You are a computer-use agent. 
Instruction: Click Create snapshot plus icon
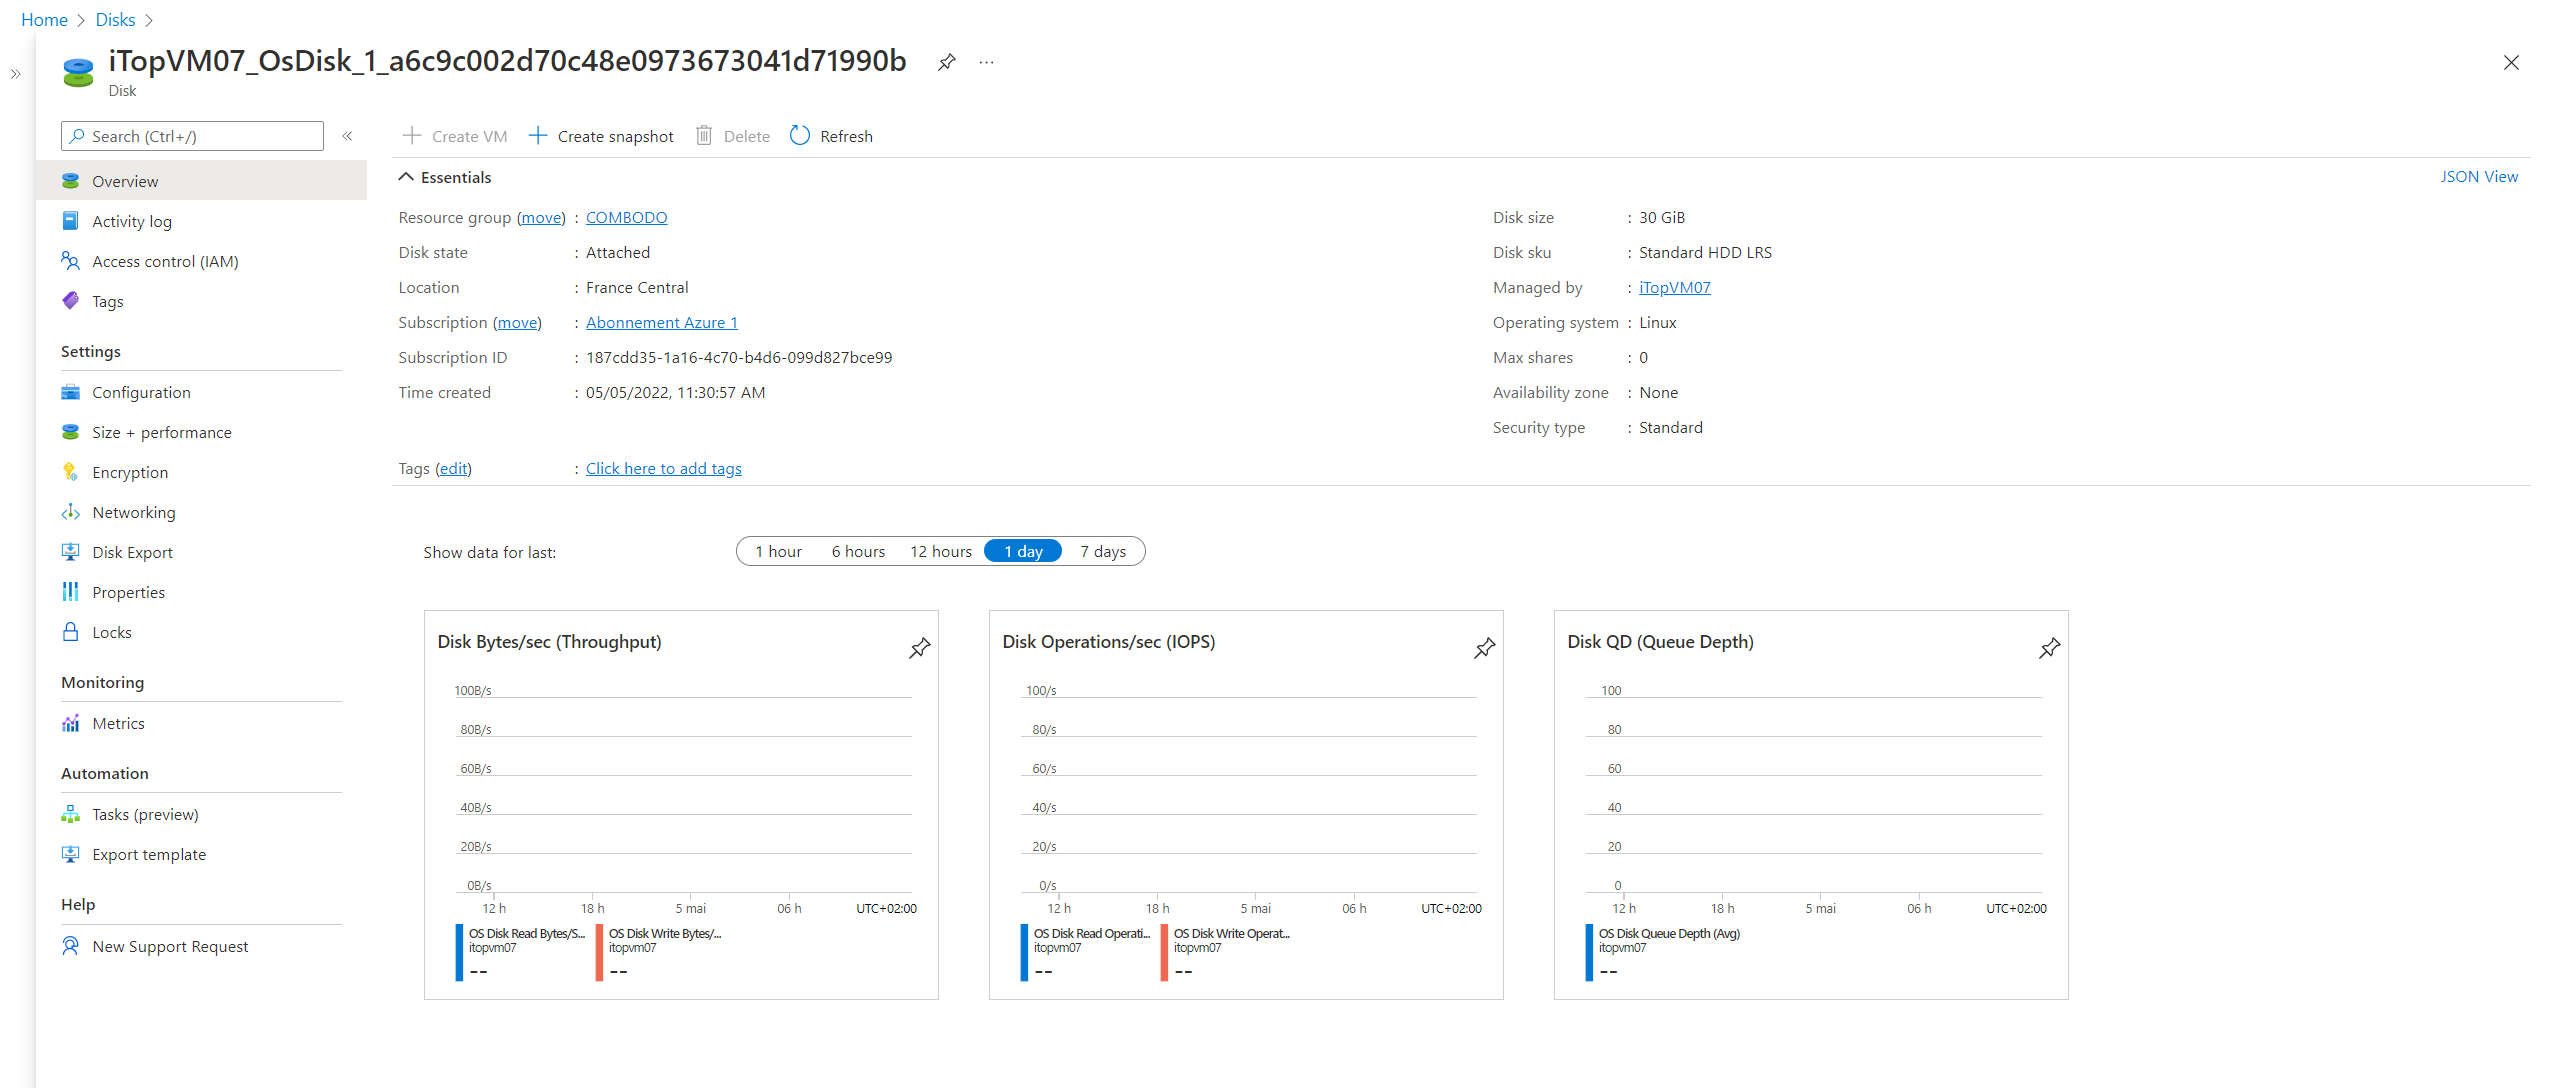pos(538,136)
